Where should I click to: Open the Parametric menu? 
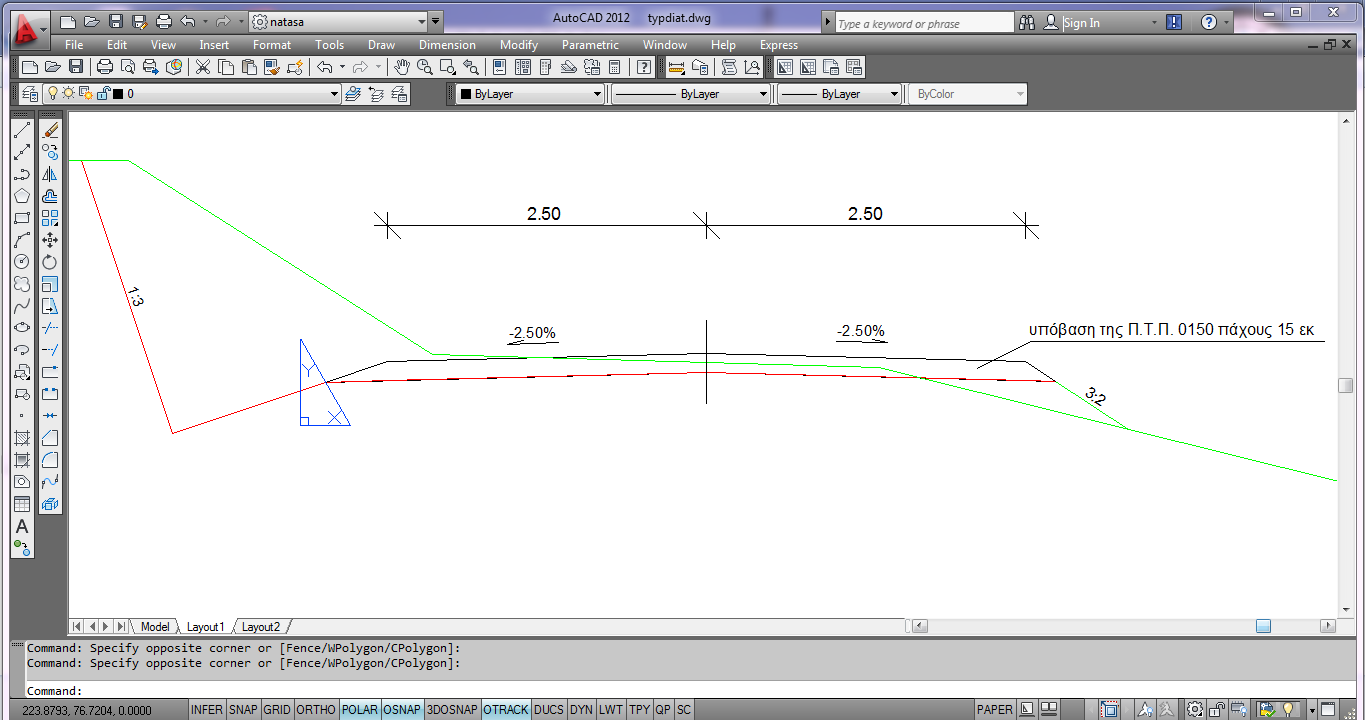click(x=590, y=45)
